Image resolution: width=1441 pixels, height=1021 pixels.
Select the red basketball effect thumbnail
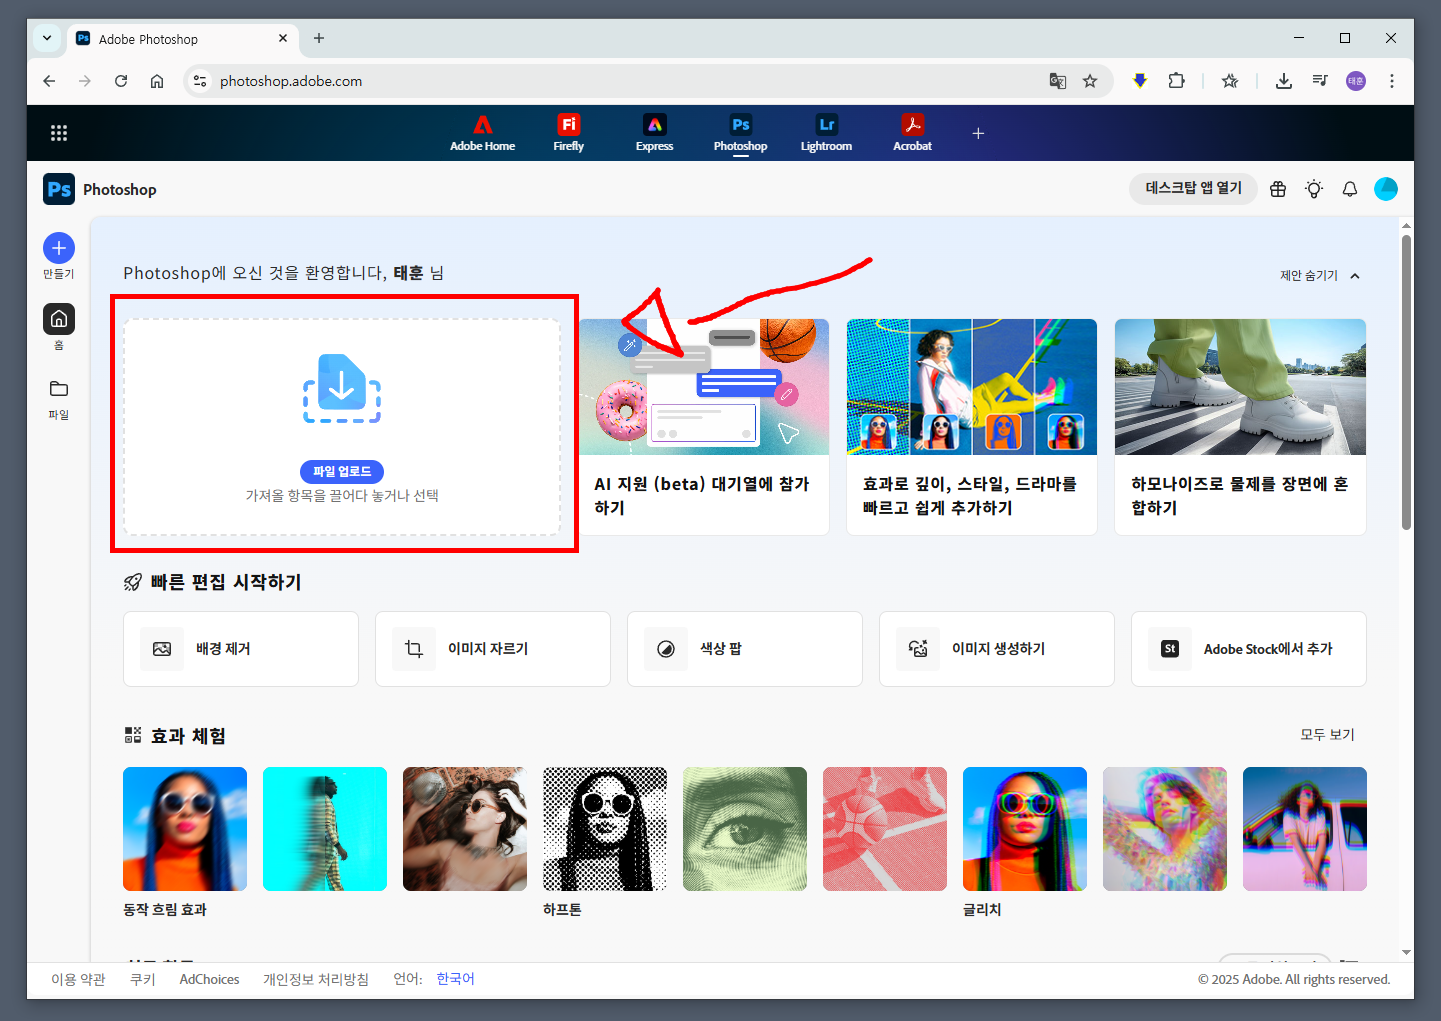tap(885, 829)
